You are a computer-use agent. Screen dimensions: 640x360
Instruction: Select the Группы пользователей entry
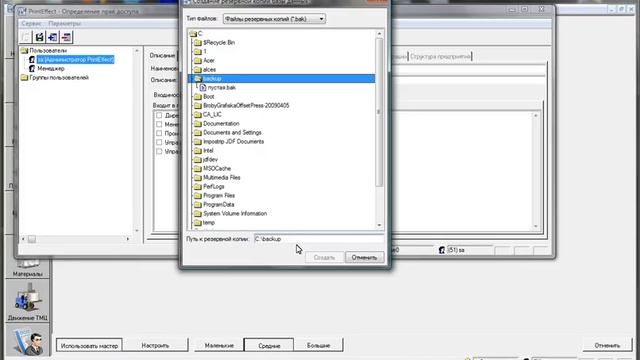coord(59,78)
